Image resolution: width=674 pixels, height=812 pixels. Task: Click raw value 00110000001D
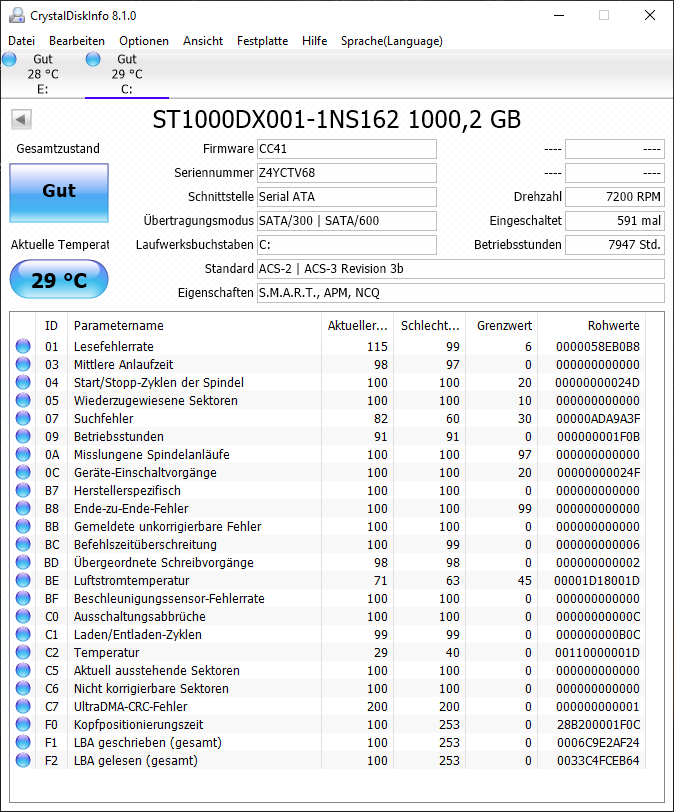pos(597,652)
